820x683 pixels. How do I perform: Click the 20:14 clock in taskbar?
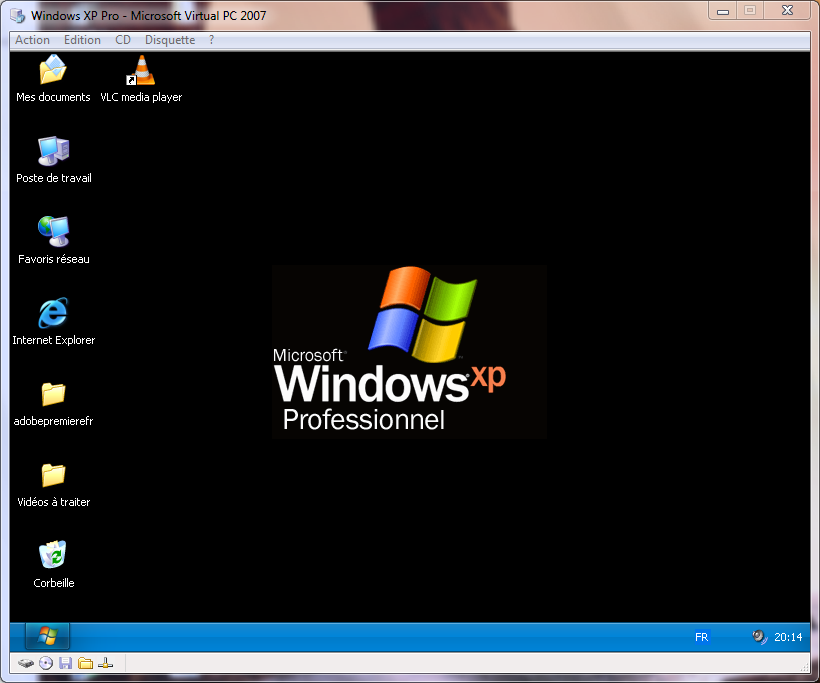click(x=788, y=637)
